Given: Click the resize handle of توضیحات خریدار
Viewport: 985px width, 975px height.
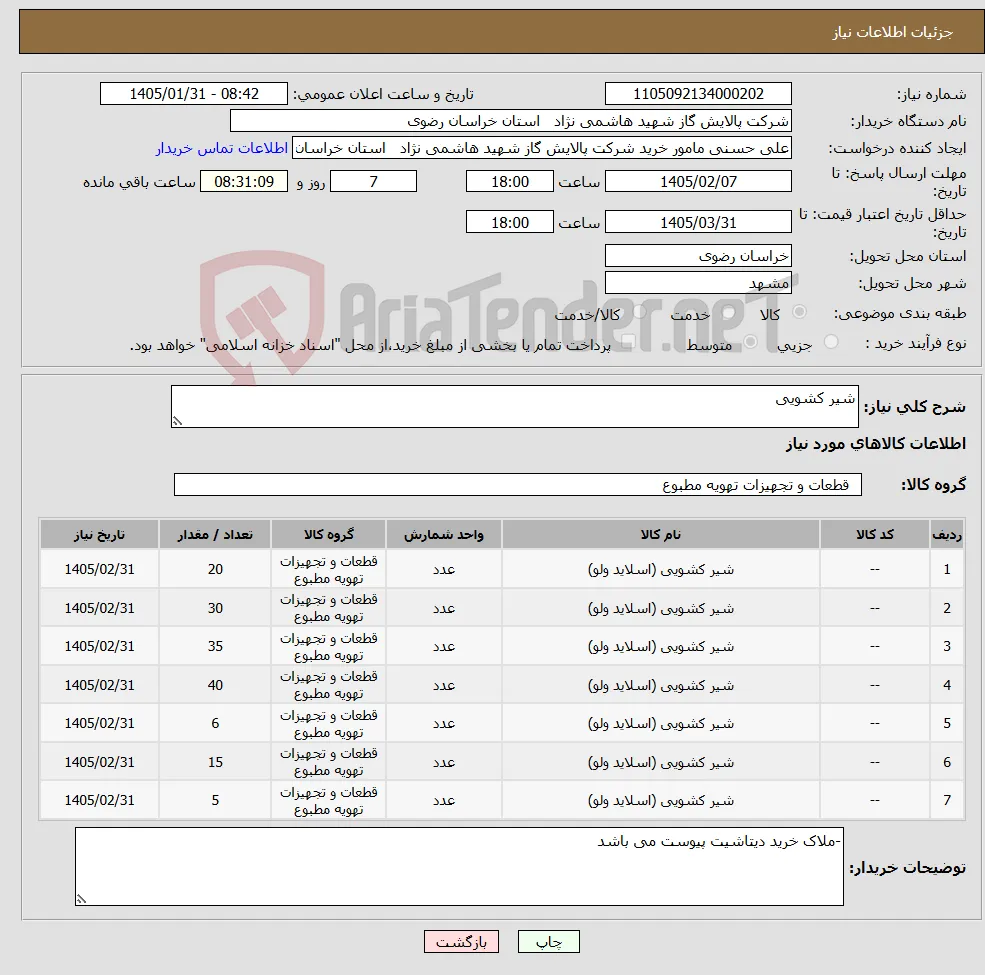Looking at the screenshot, I should (81, 899).
